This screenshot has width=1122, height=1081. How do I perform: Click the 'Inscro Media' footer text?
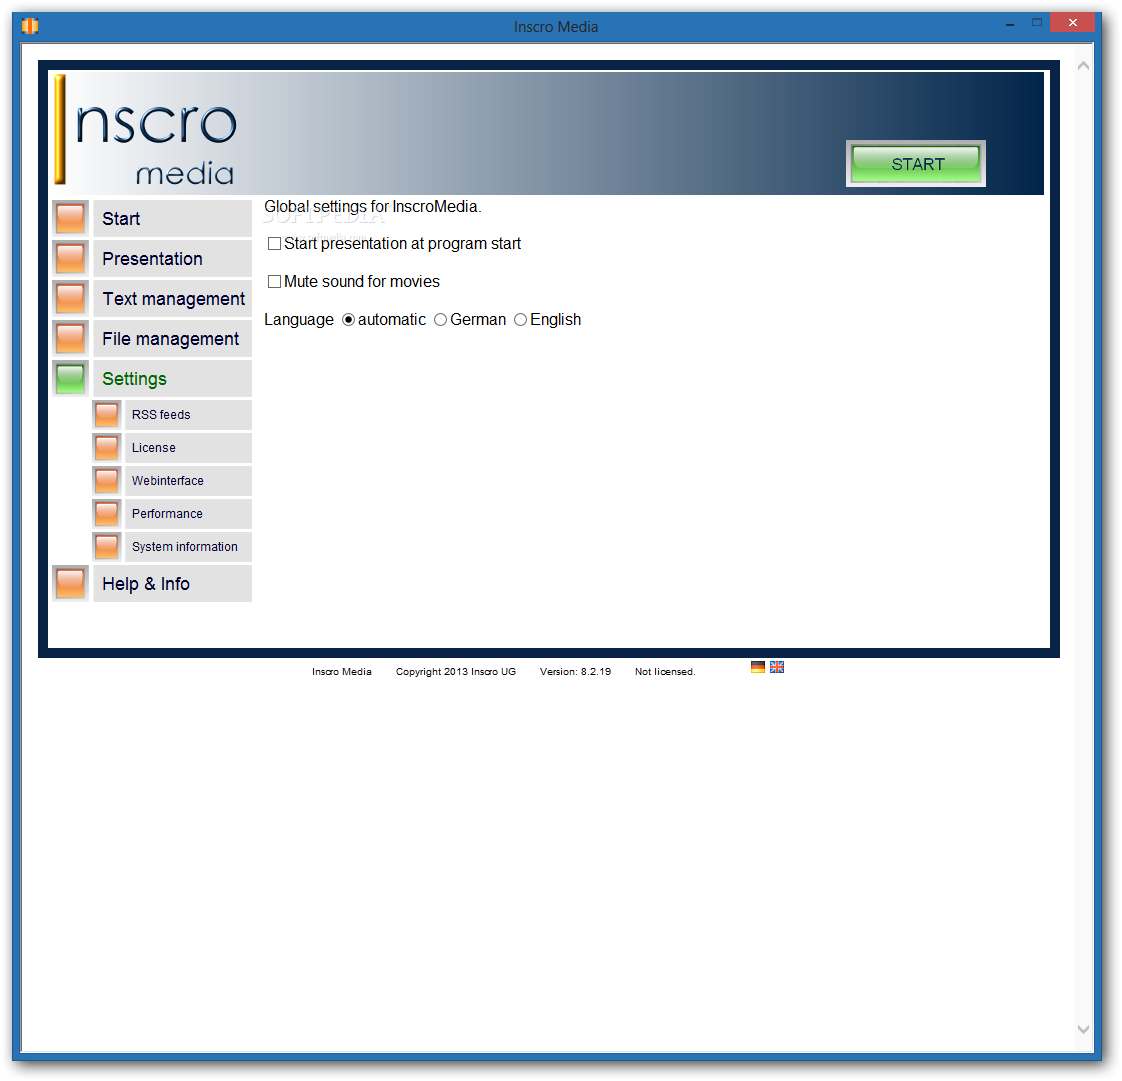342,672
